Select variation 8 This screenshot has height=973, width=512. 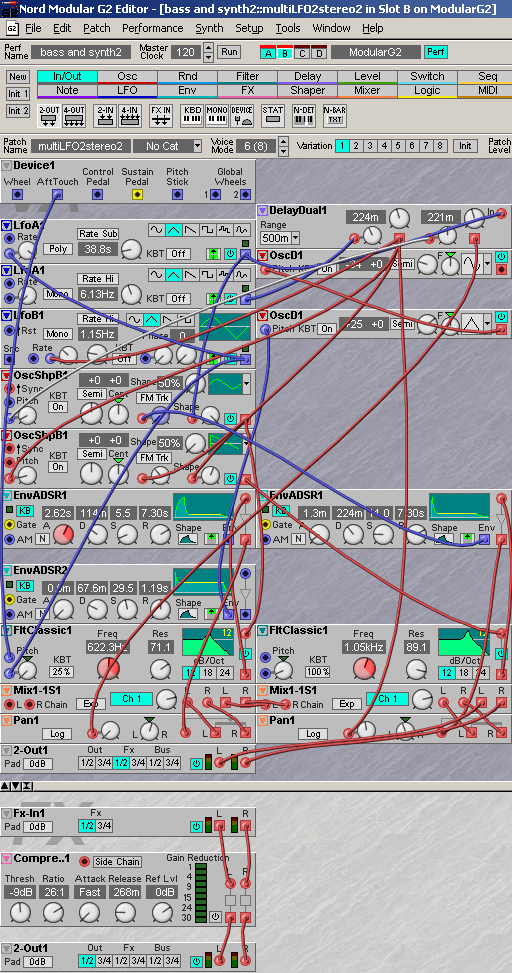click(x=440, y=146)
